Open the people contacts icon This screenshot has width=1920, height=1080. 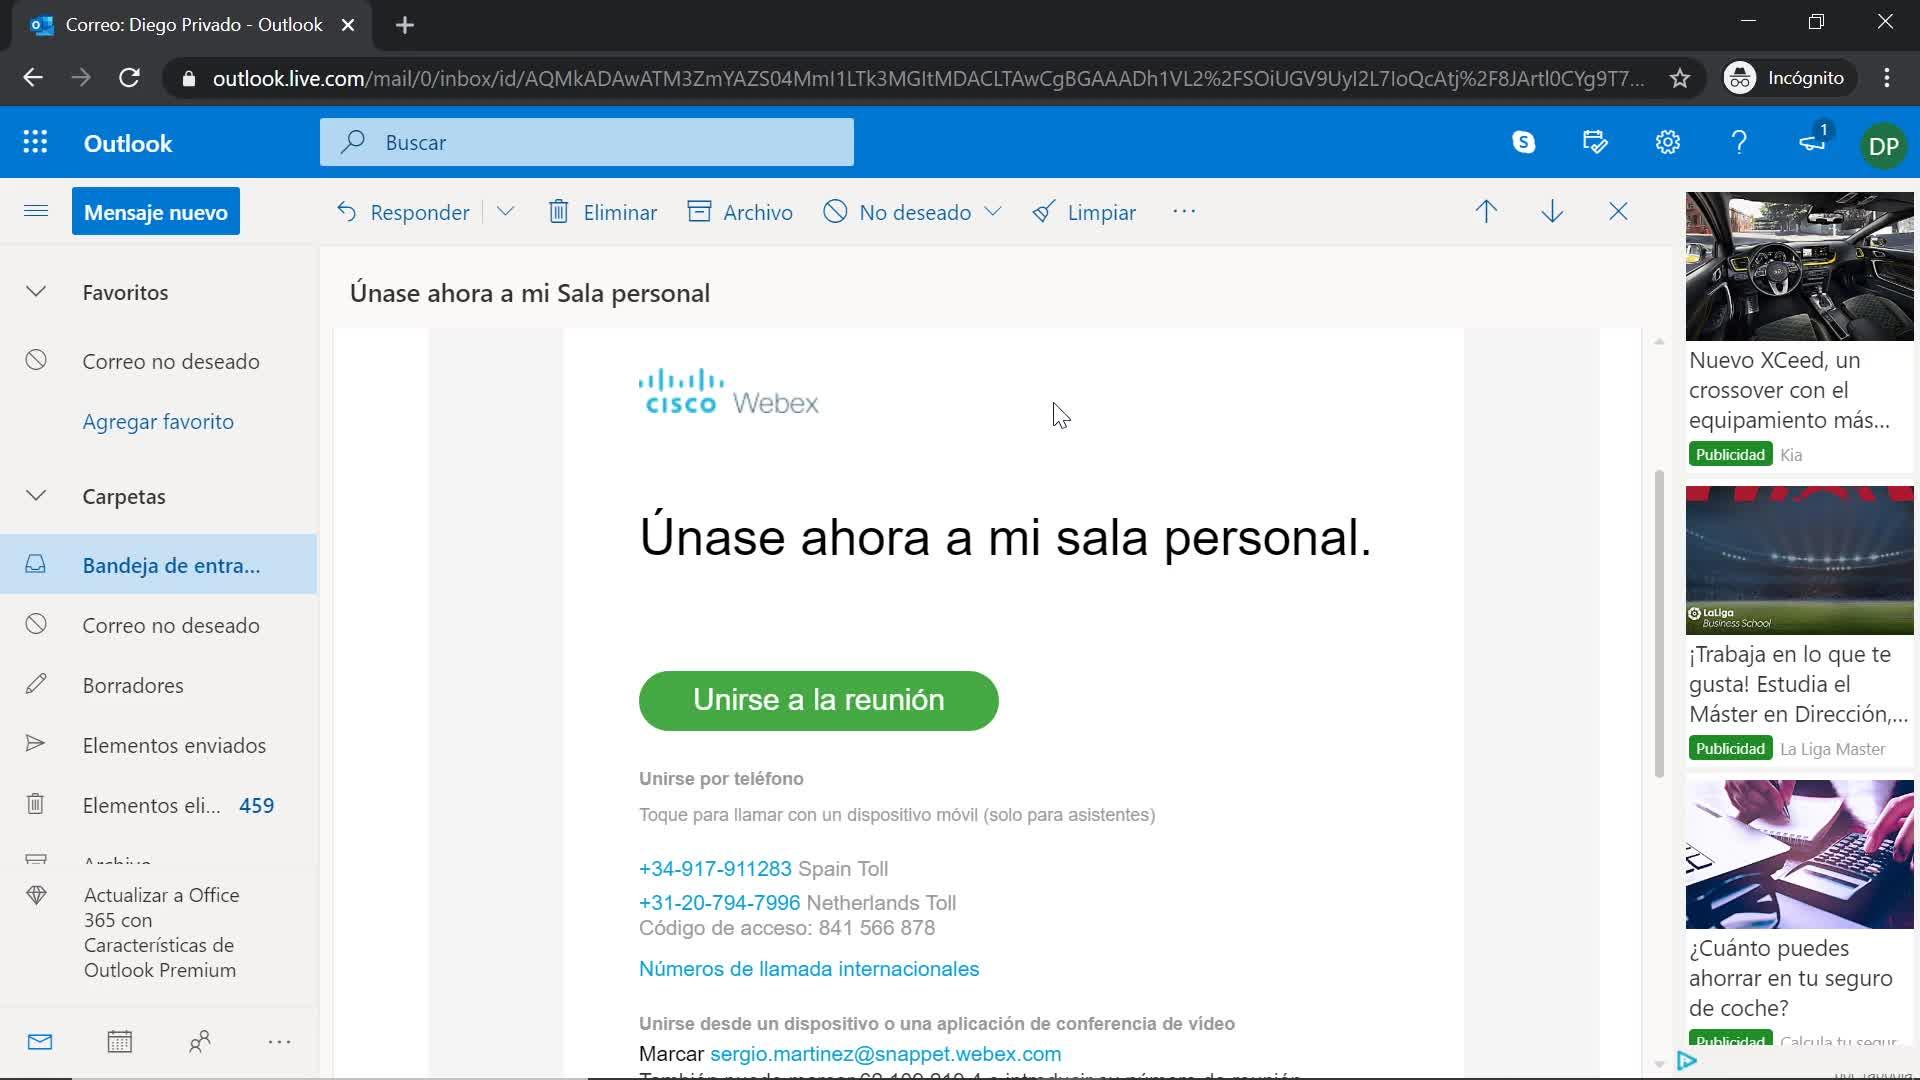pos(199,1042)
